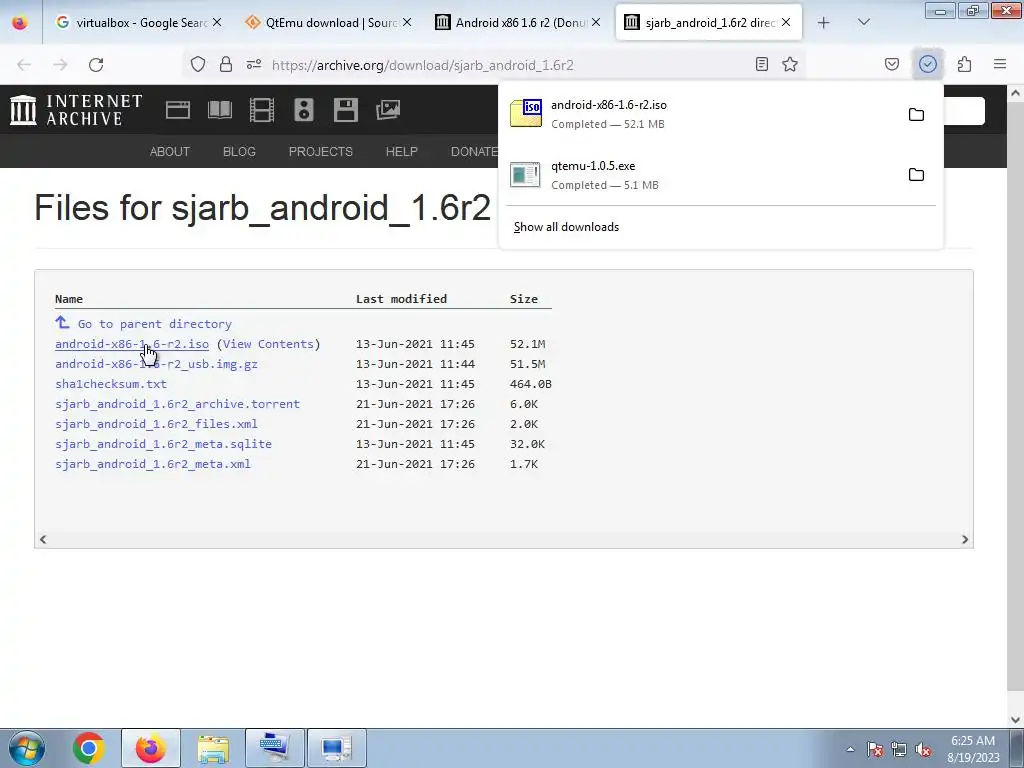Switch to the virtualbox Google Search tab
The height and width of the screenshot is (768, 1024).
point(140,22)
